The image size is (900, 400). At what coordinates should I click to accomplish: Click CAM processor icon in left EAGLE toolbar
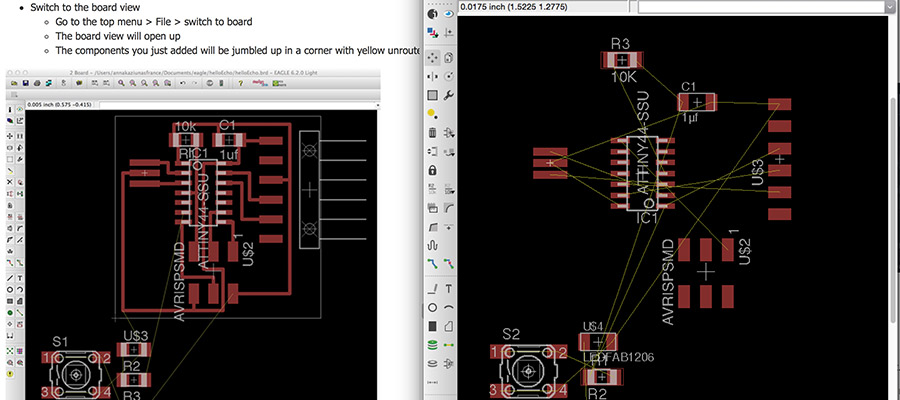click(49, 83)
